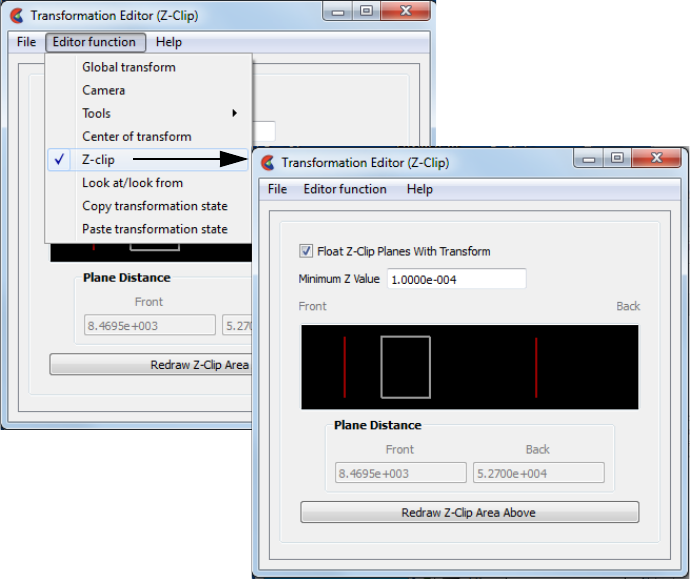
Task: Maximize the front Transformation Editor window
Action: 617,158
